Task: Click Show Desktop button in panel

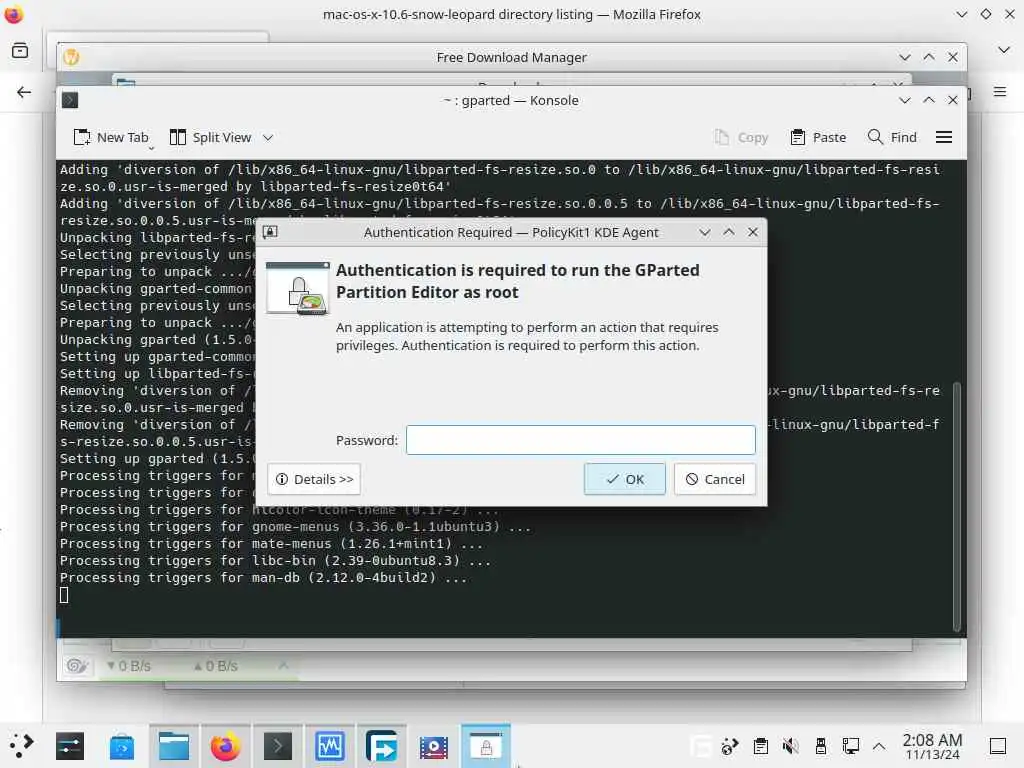Action: point(998,746)
